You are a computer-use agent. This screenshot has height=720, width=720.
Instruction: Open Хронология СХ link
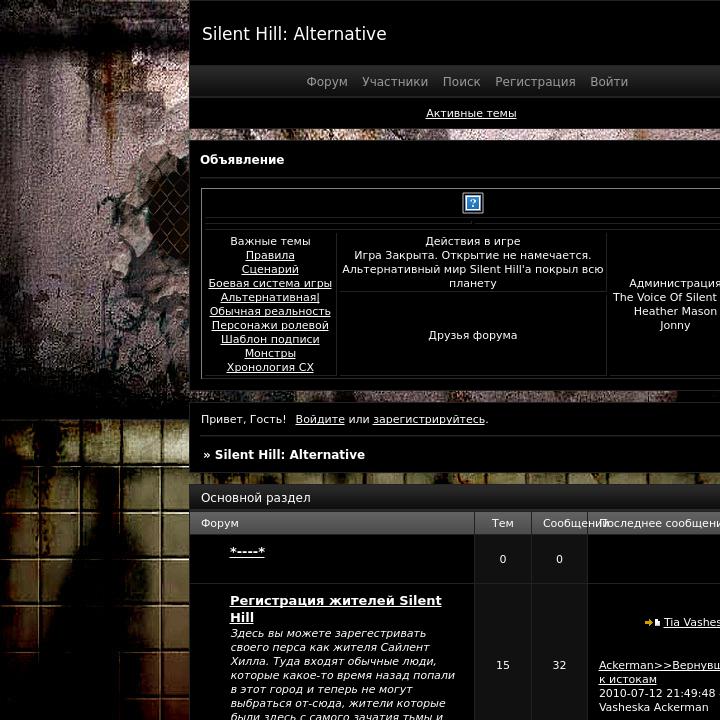point(270,367)
